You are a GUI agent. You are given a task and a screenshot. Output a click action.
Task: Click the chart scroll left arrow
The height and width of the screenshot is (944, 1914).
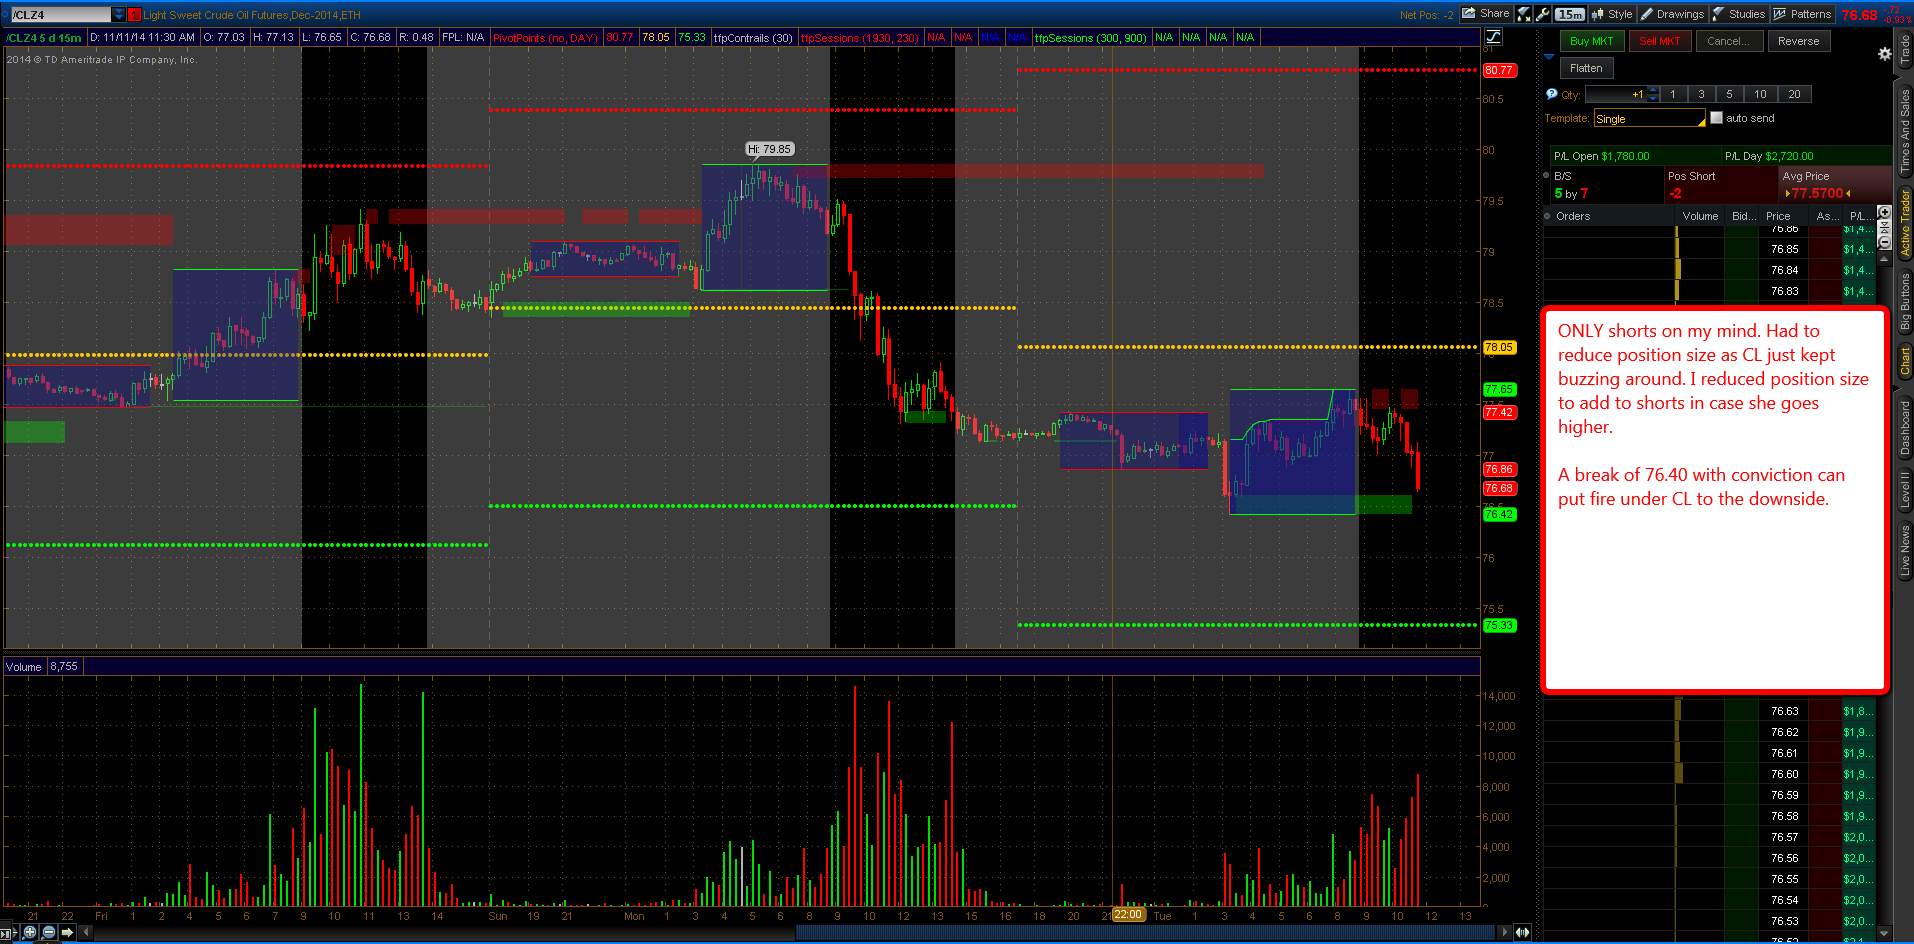point(86,932)
